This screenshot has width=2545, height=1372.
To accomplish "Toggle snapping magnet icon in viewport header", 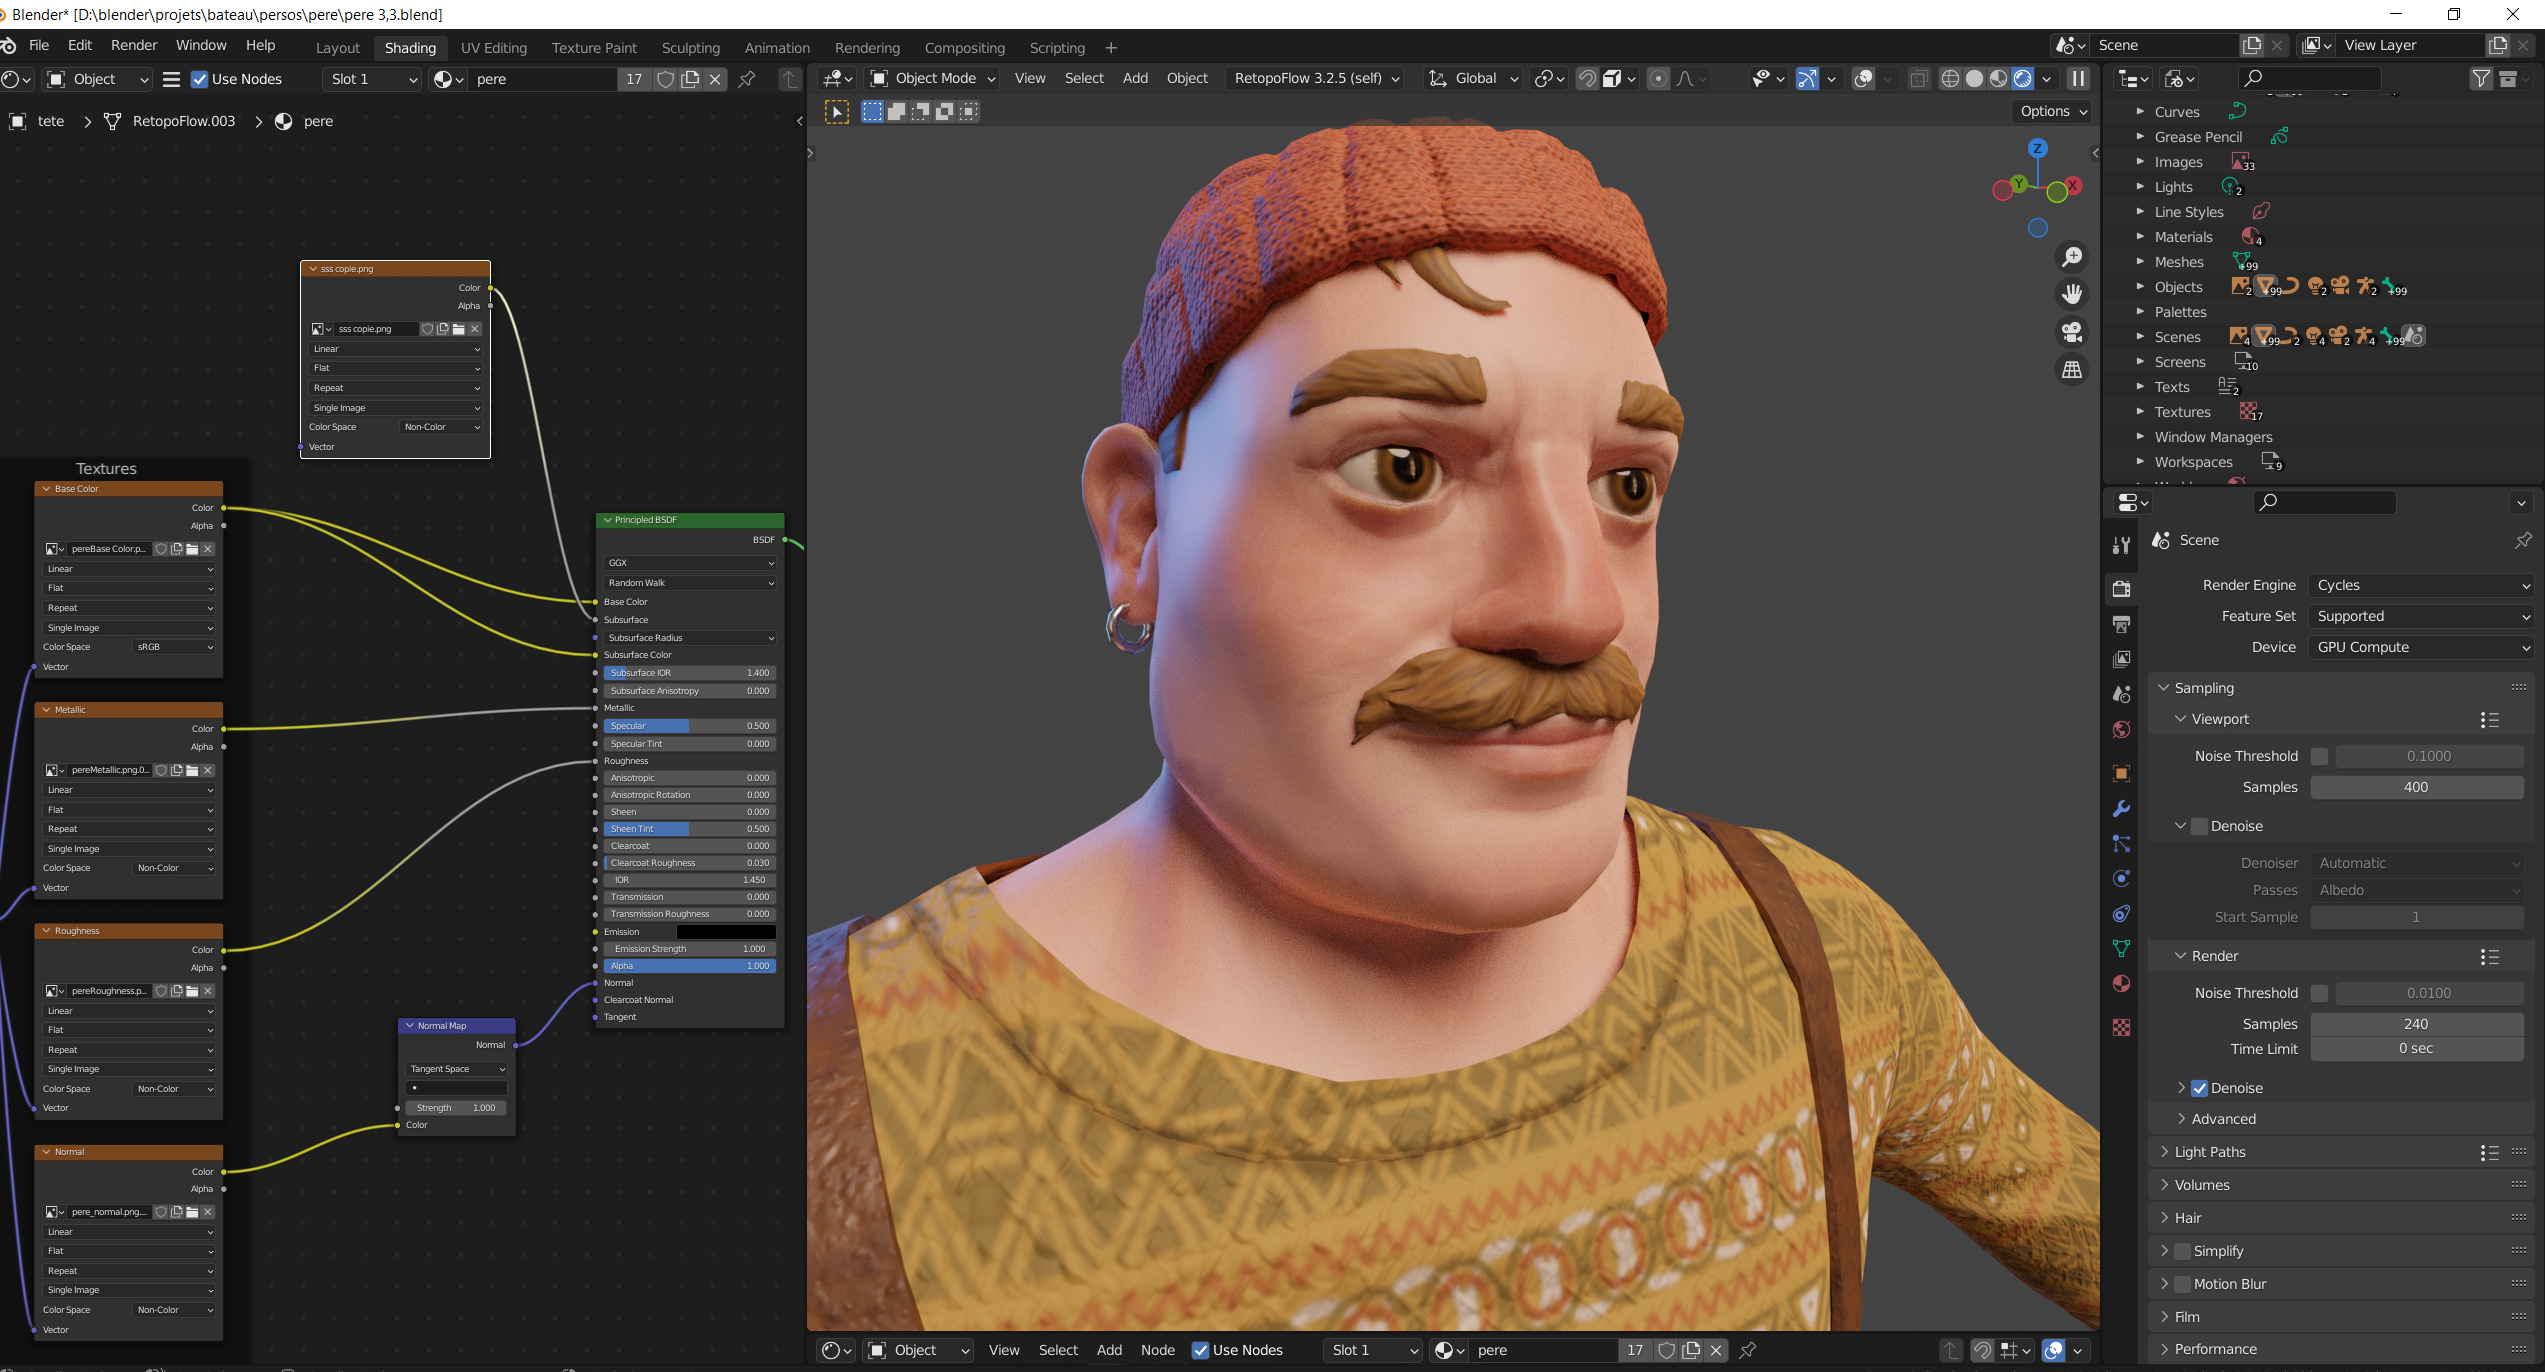I will [x=1587, y=78].
